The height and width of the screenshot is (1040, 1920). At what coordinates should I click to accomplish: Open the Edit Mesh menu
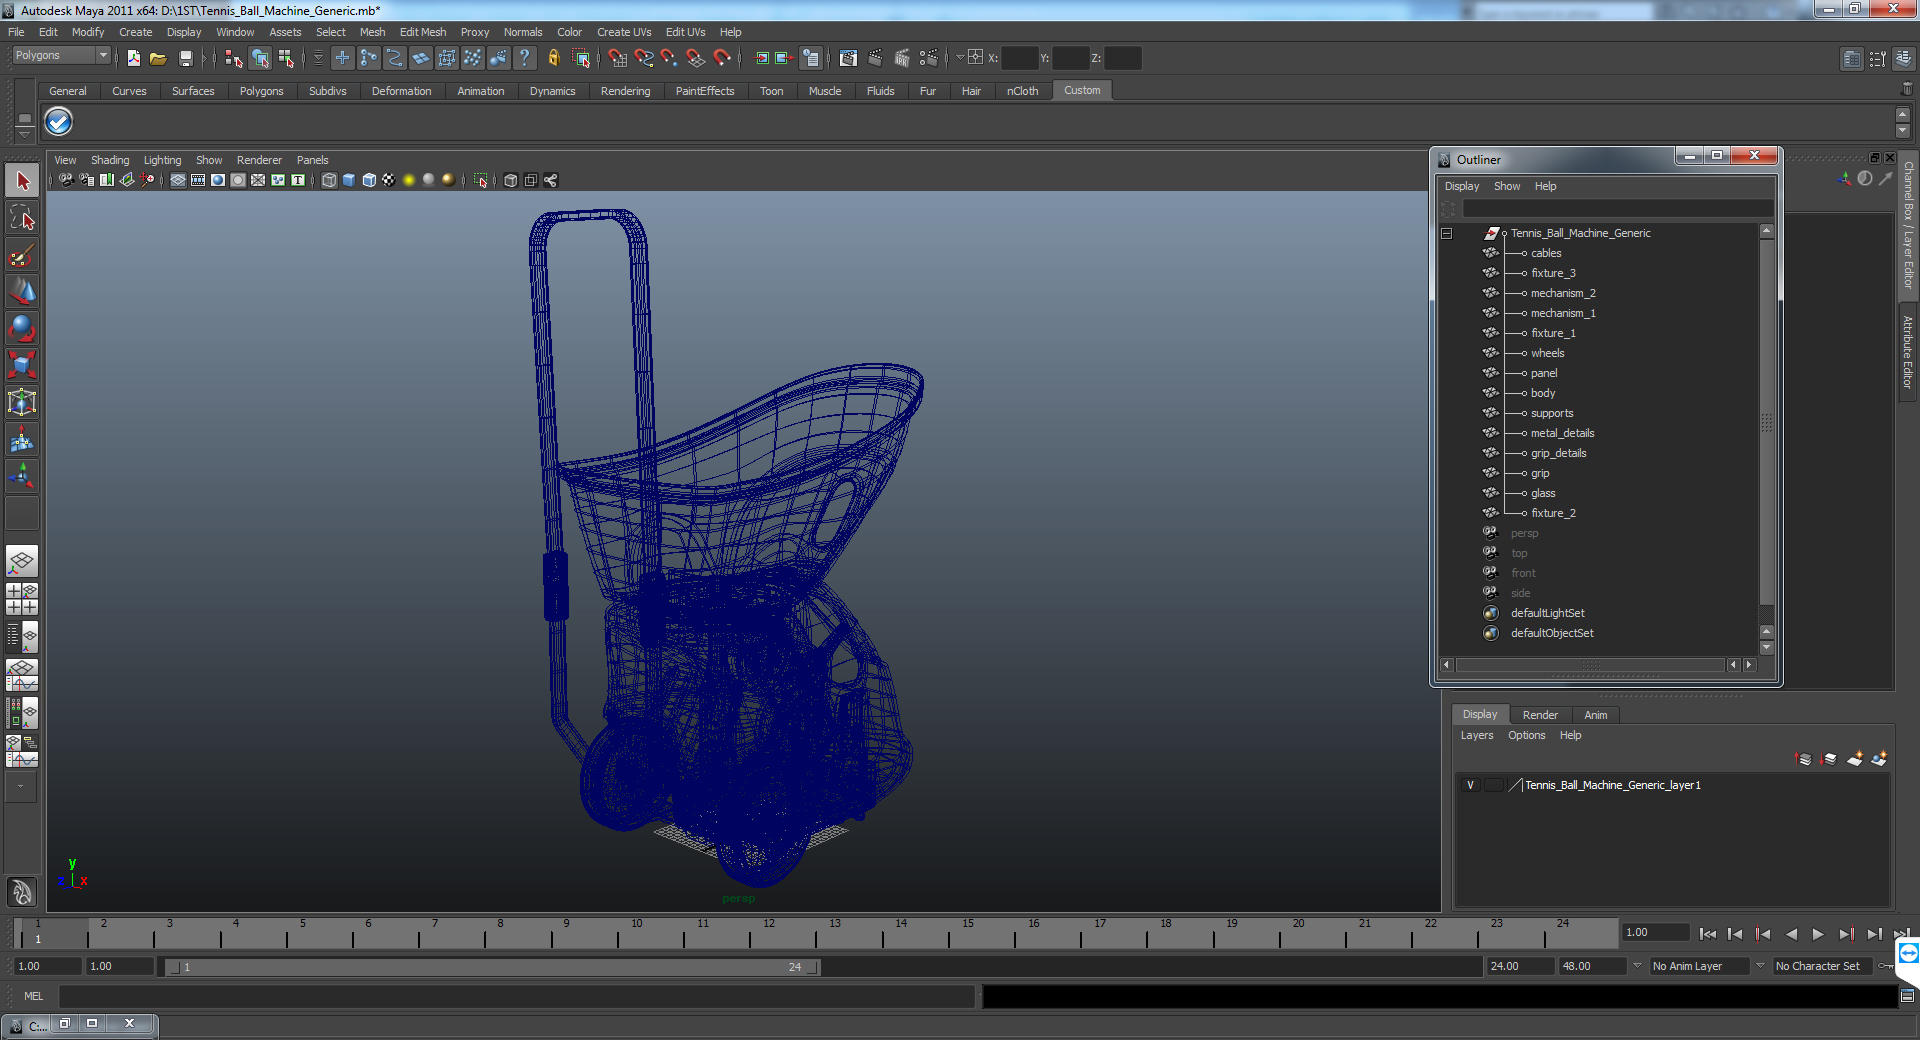pos(423,32)
